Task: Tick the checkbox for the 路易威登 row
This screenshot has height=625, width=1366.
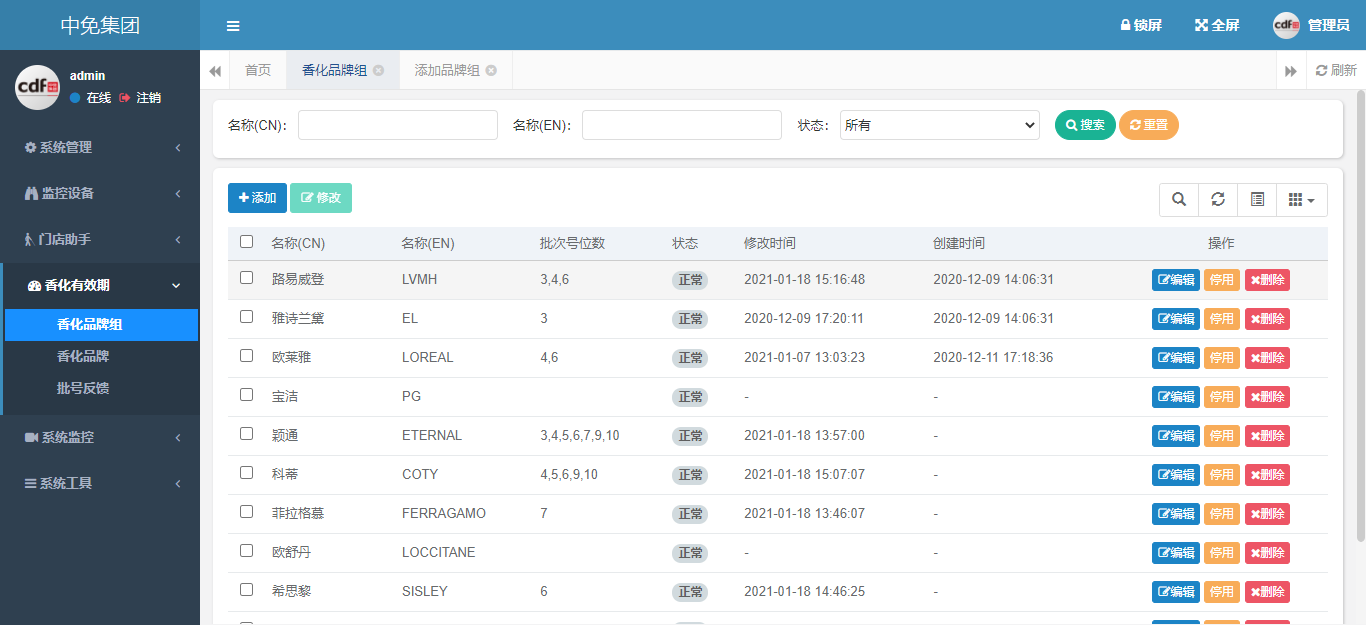Action: coord(247,278)
